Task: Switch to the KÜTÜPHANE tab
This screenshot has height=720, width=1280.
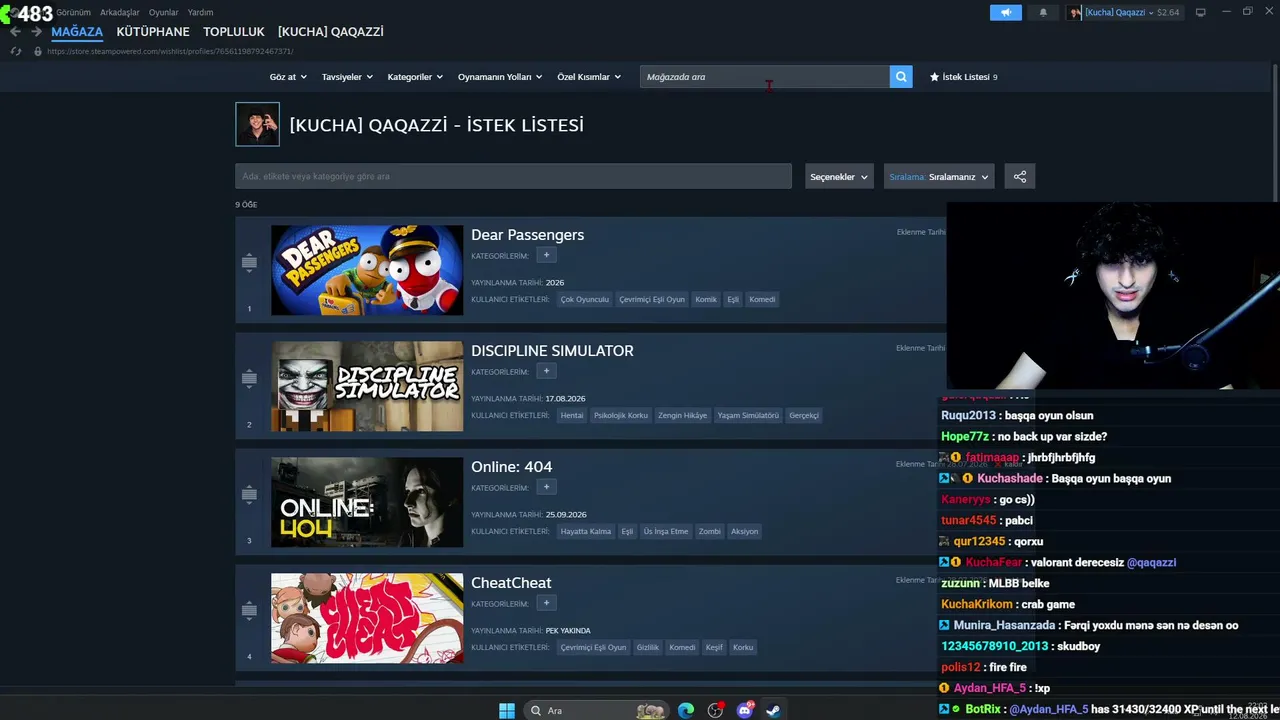Action: pos(153,32)
